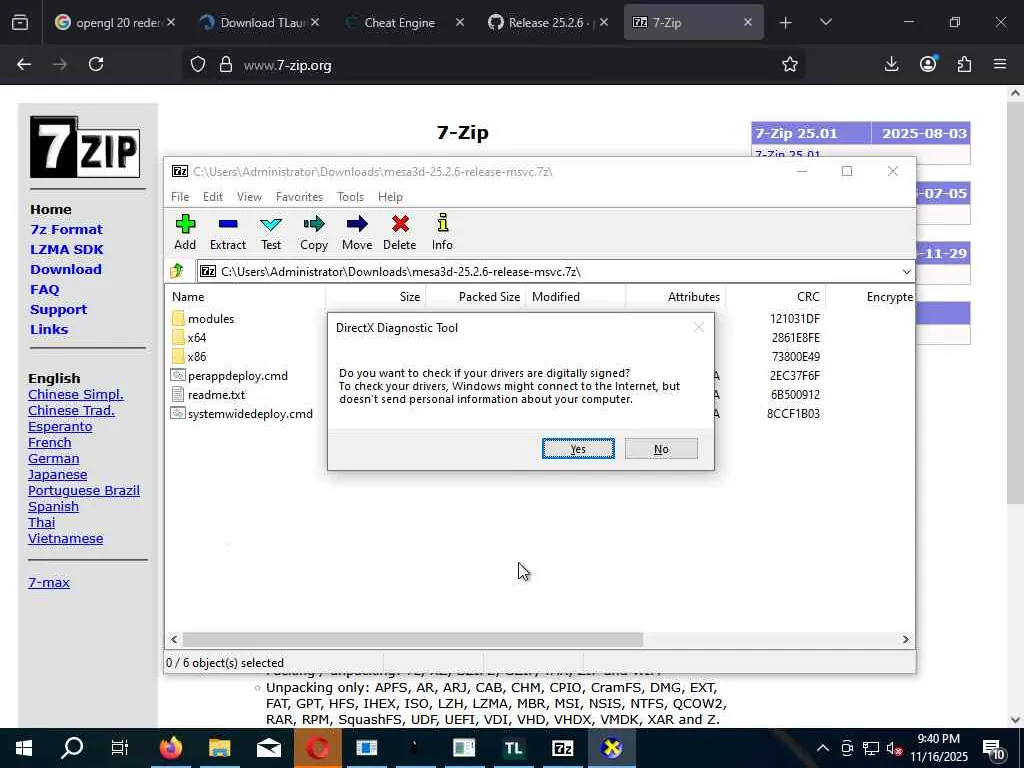
Task: Click TL launcher taskbar icon
Action: (513, 748)
